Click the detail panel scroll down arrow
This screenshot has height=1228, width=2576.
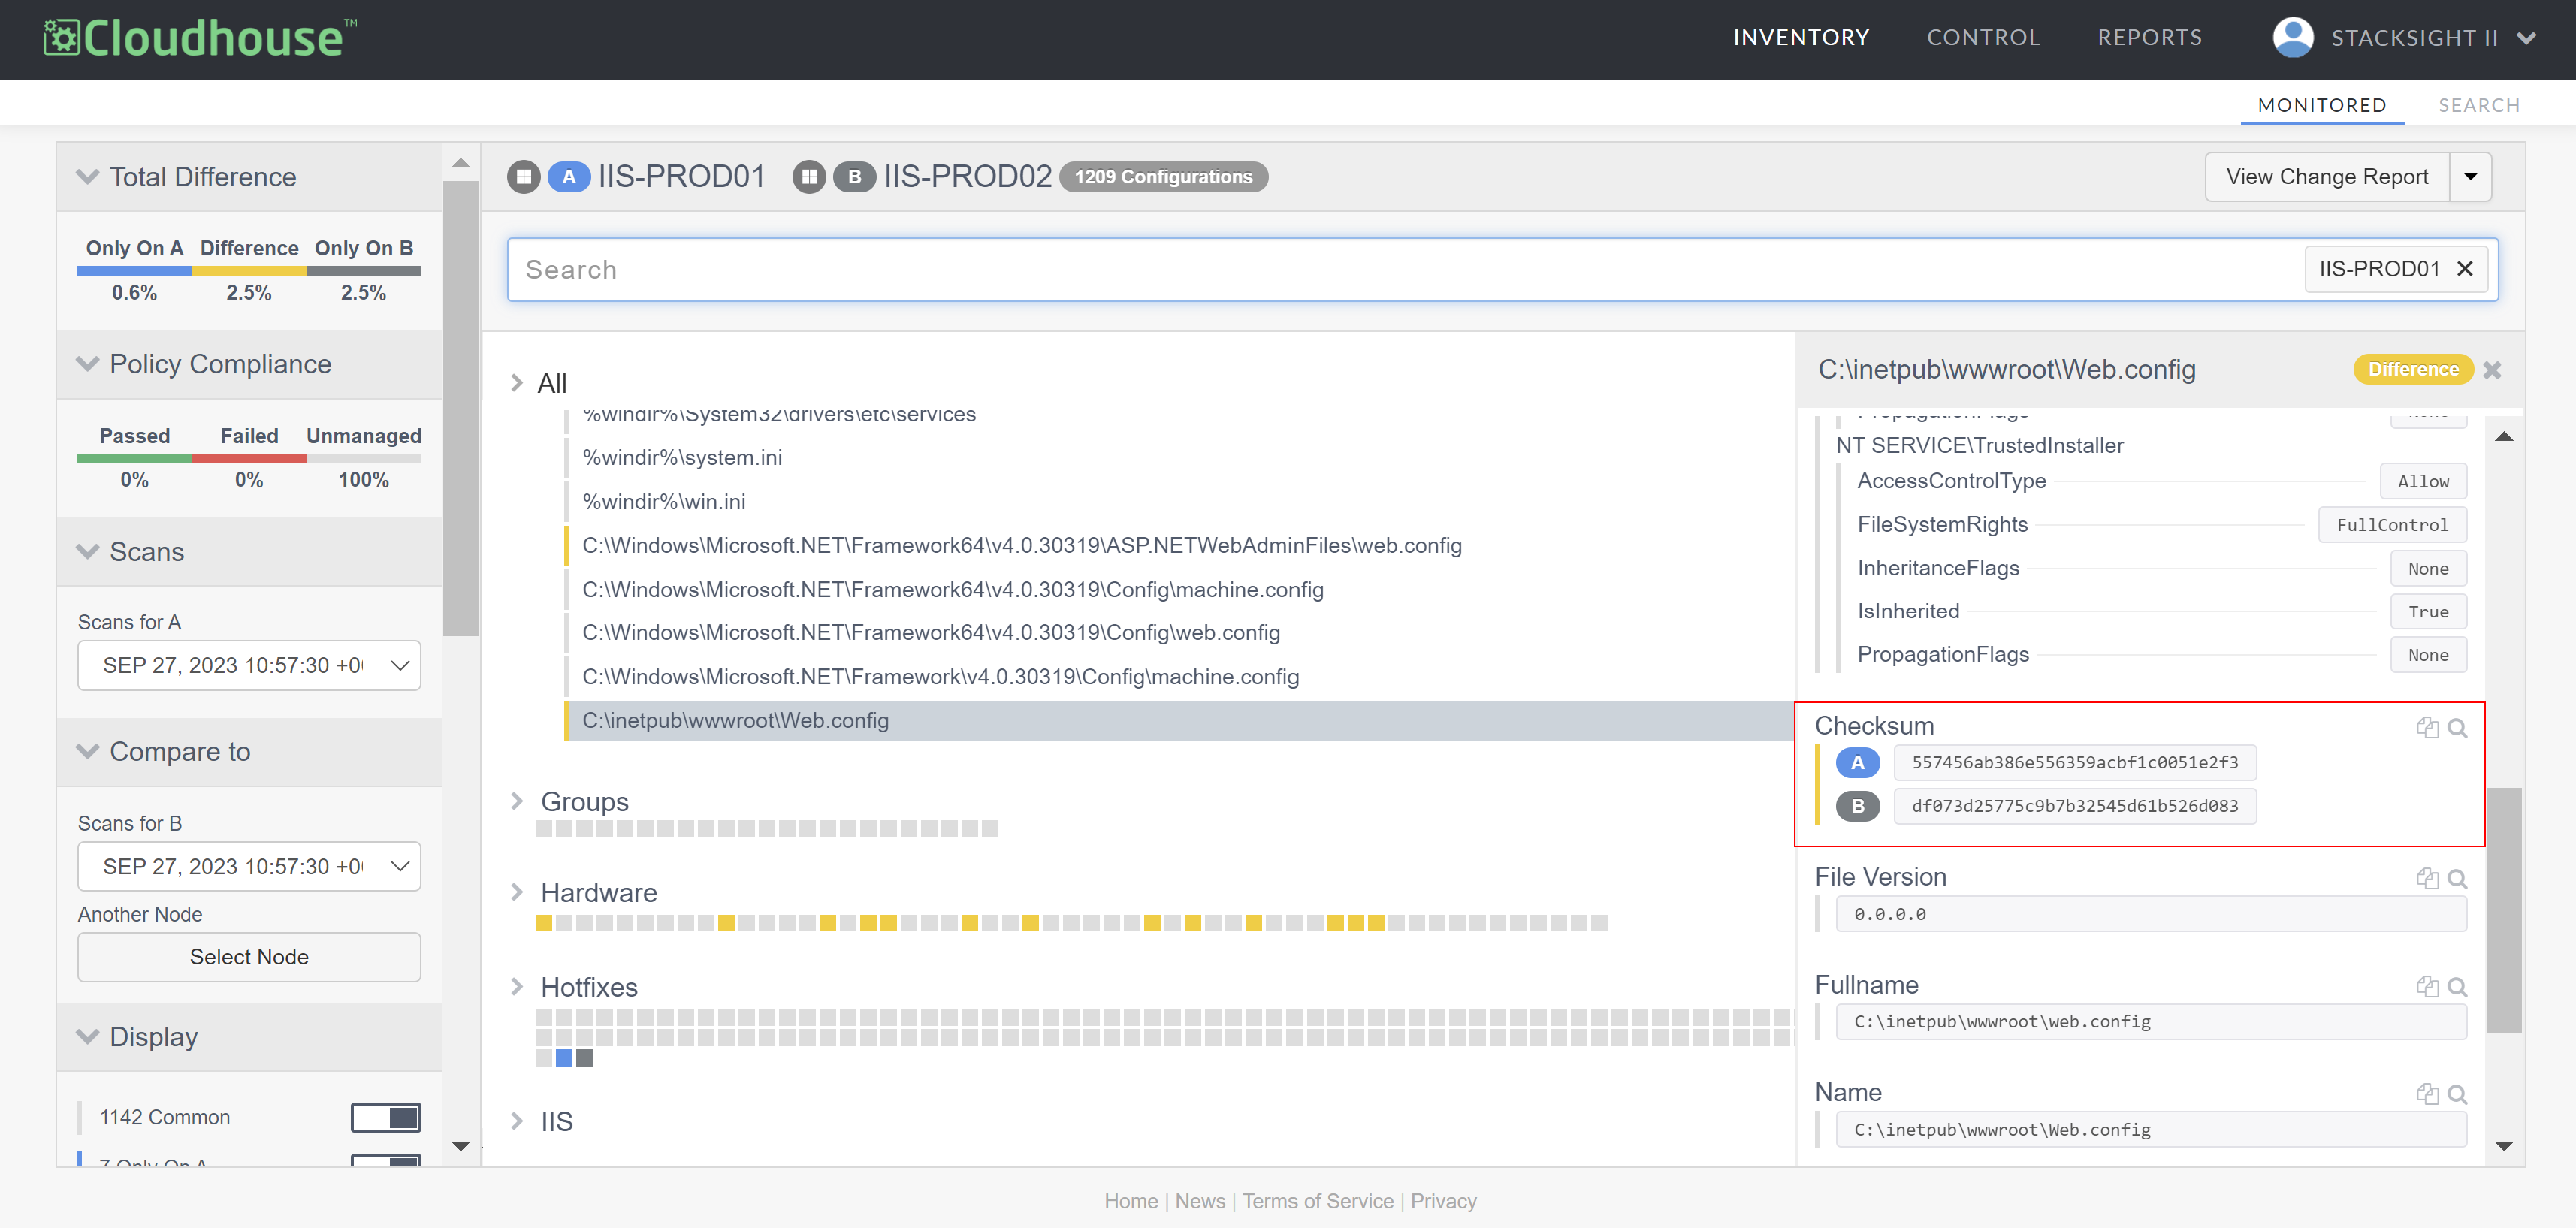tap(2503, 1146)
